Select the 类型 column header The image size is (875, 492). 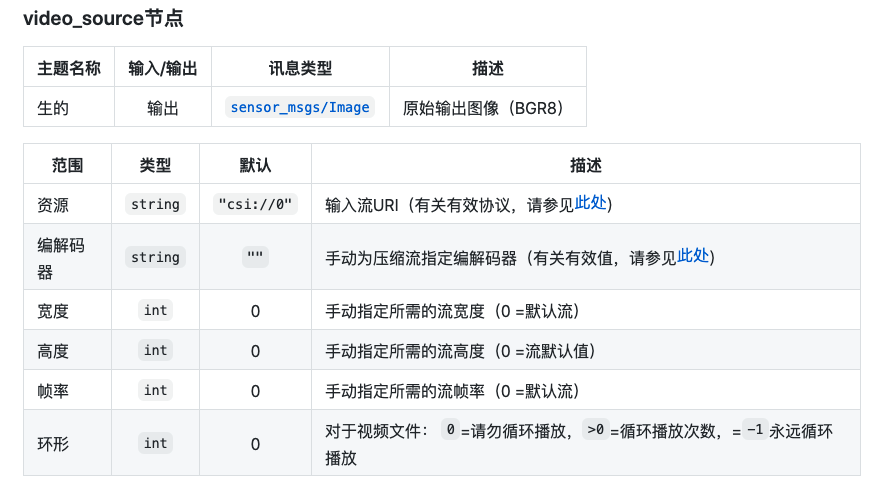coord(155,165)
